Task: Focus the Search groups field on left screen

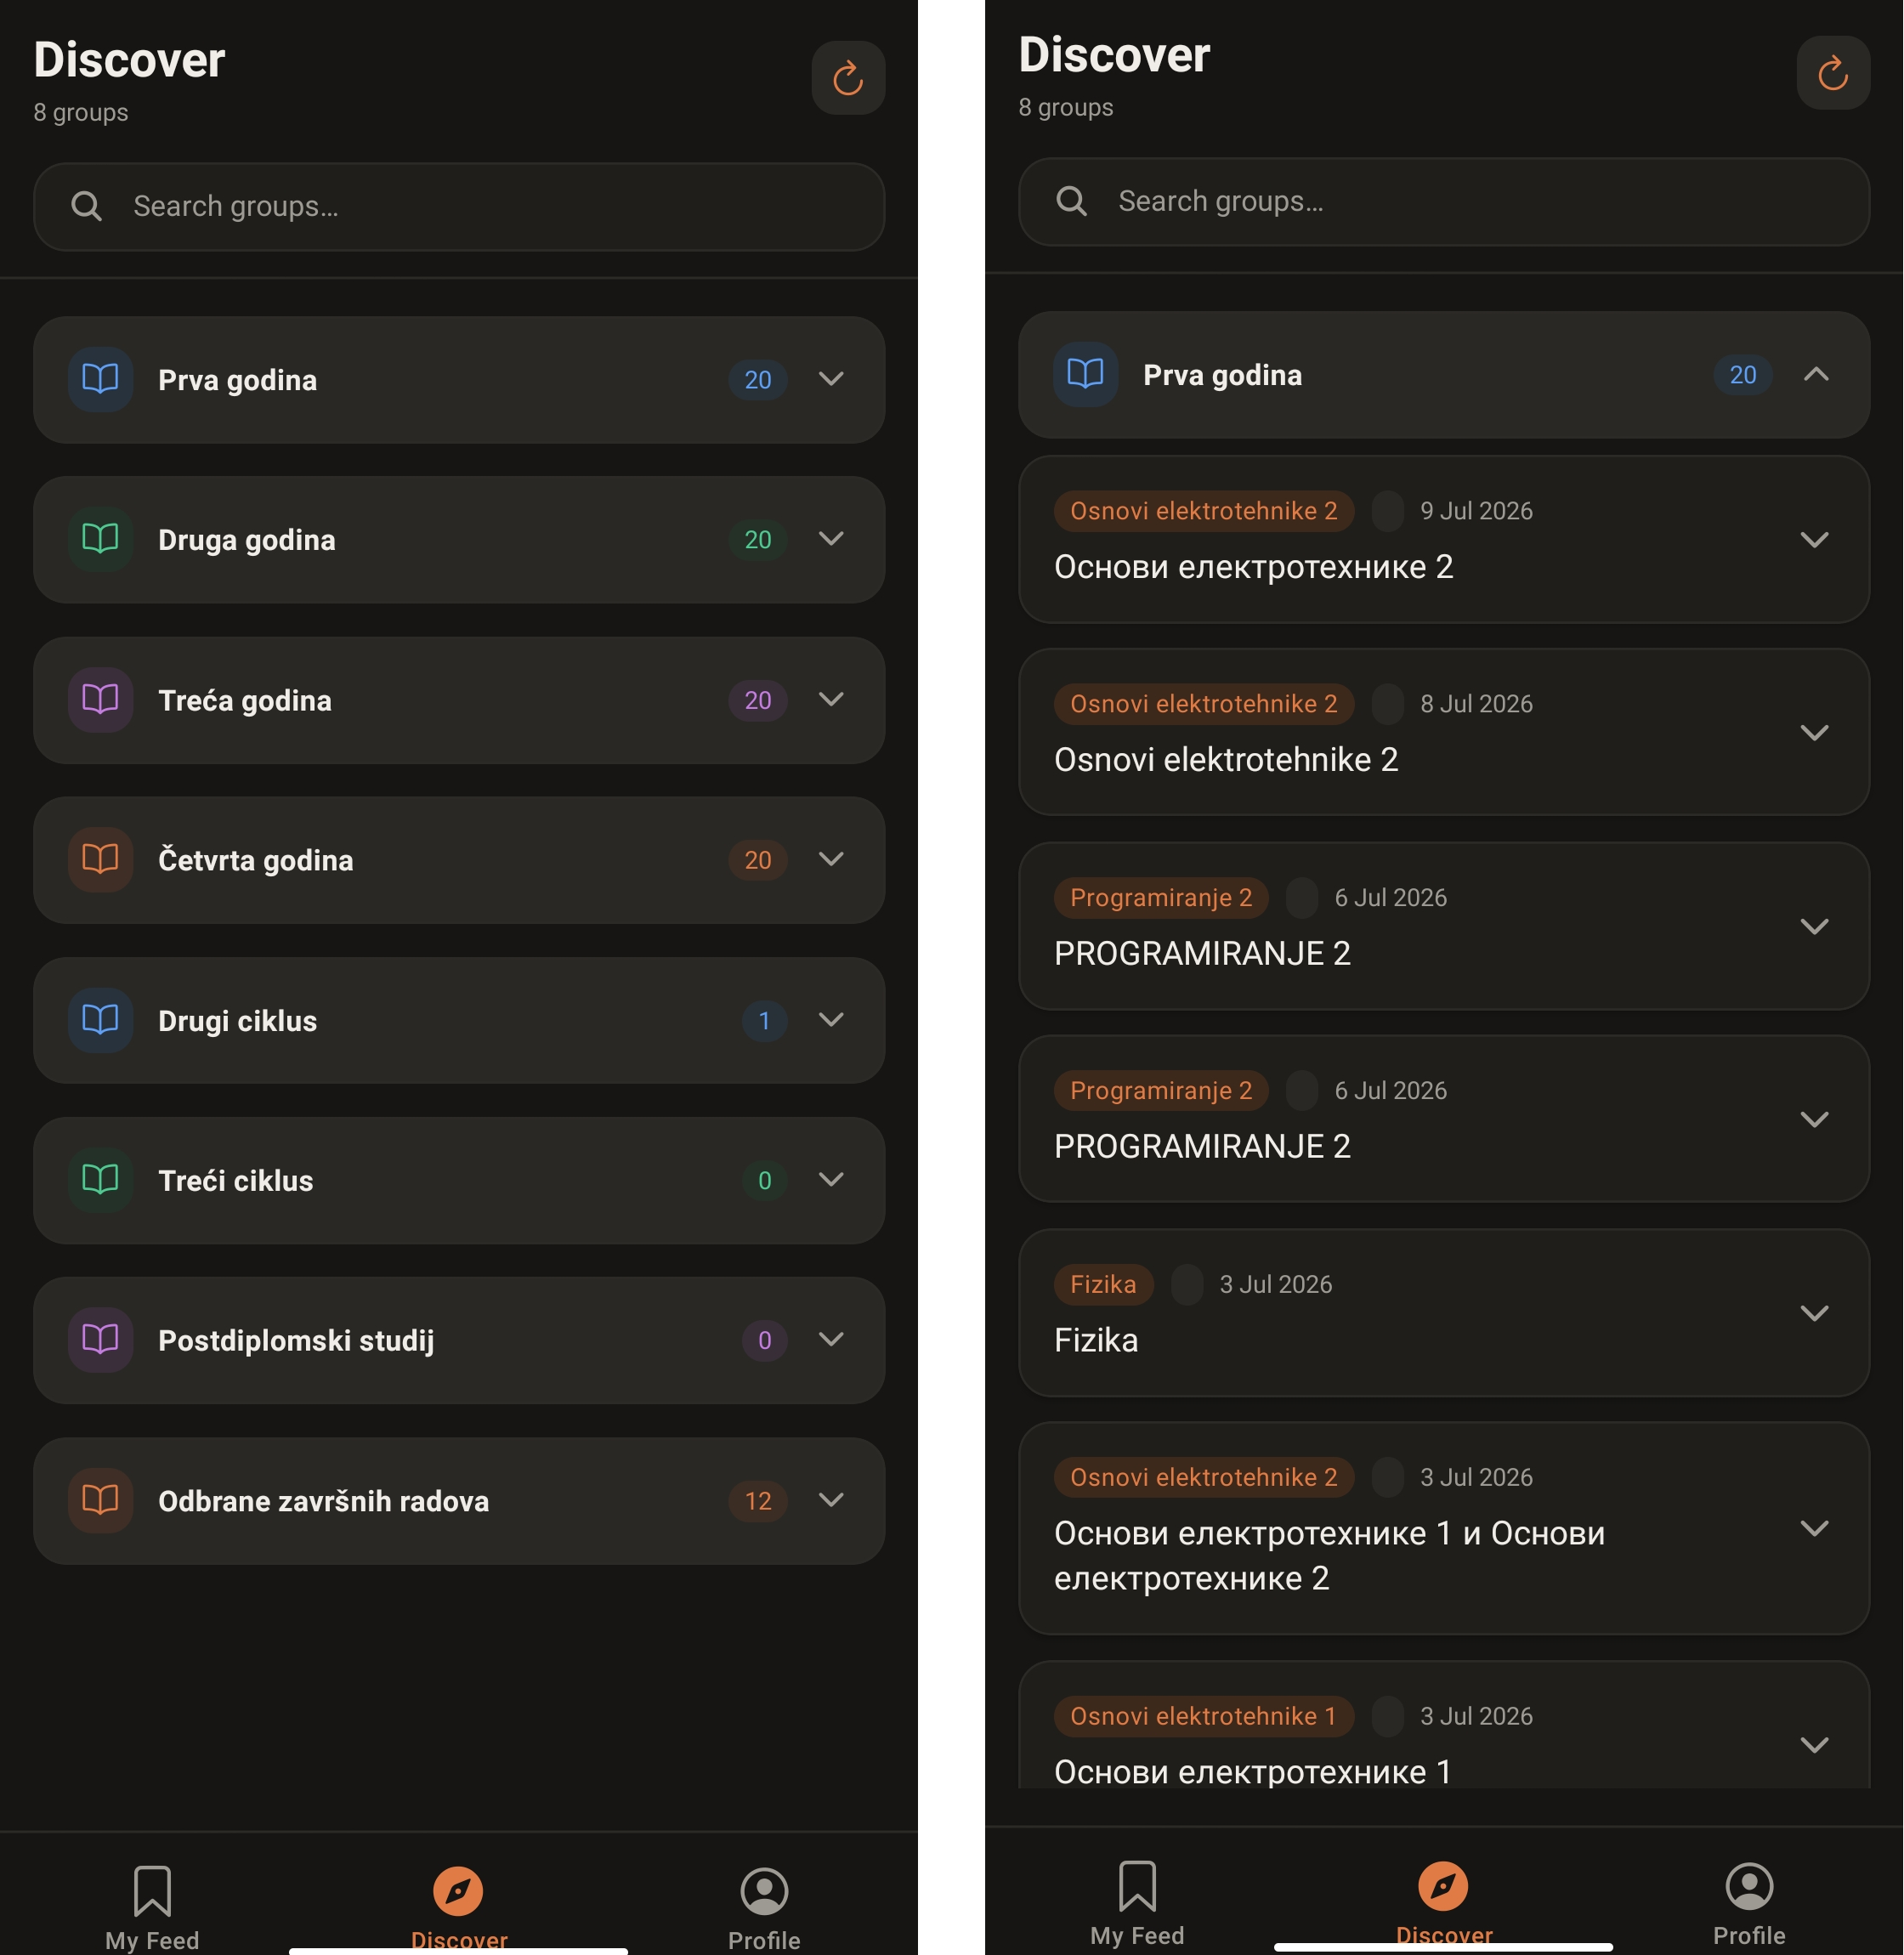Action: tap(459, 207)
